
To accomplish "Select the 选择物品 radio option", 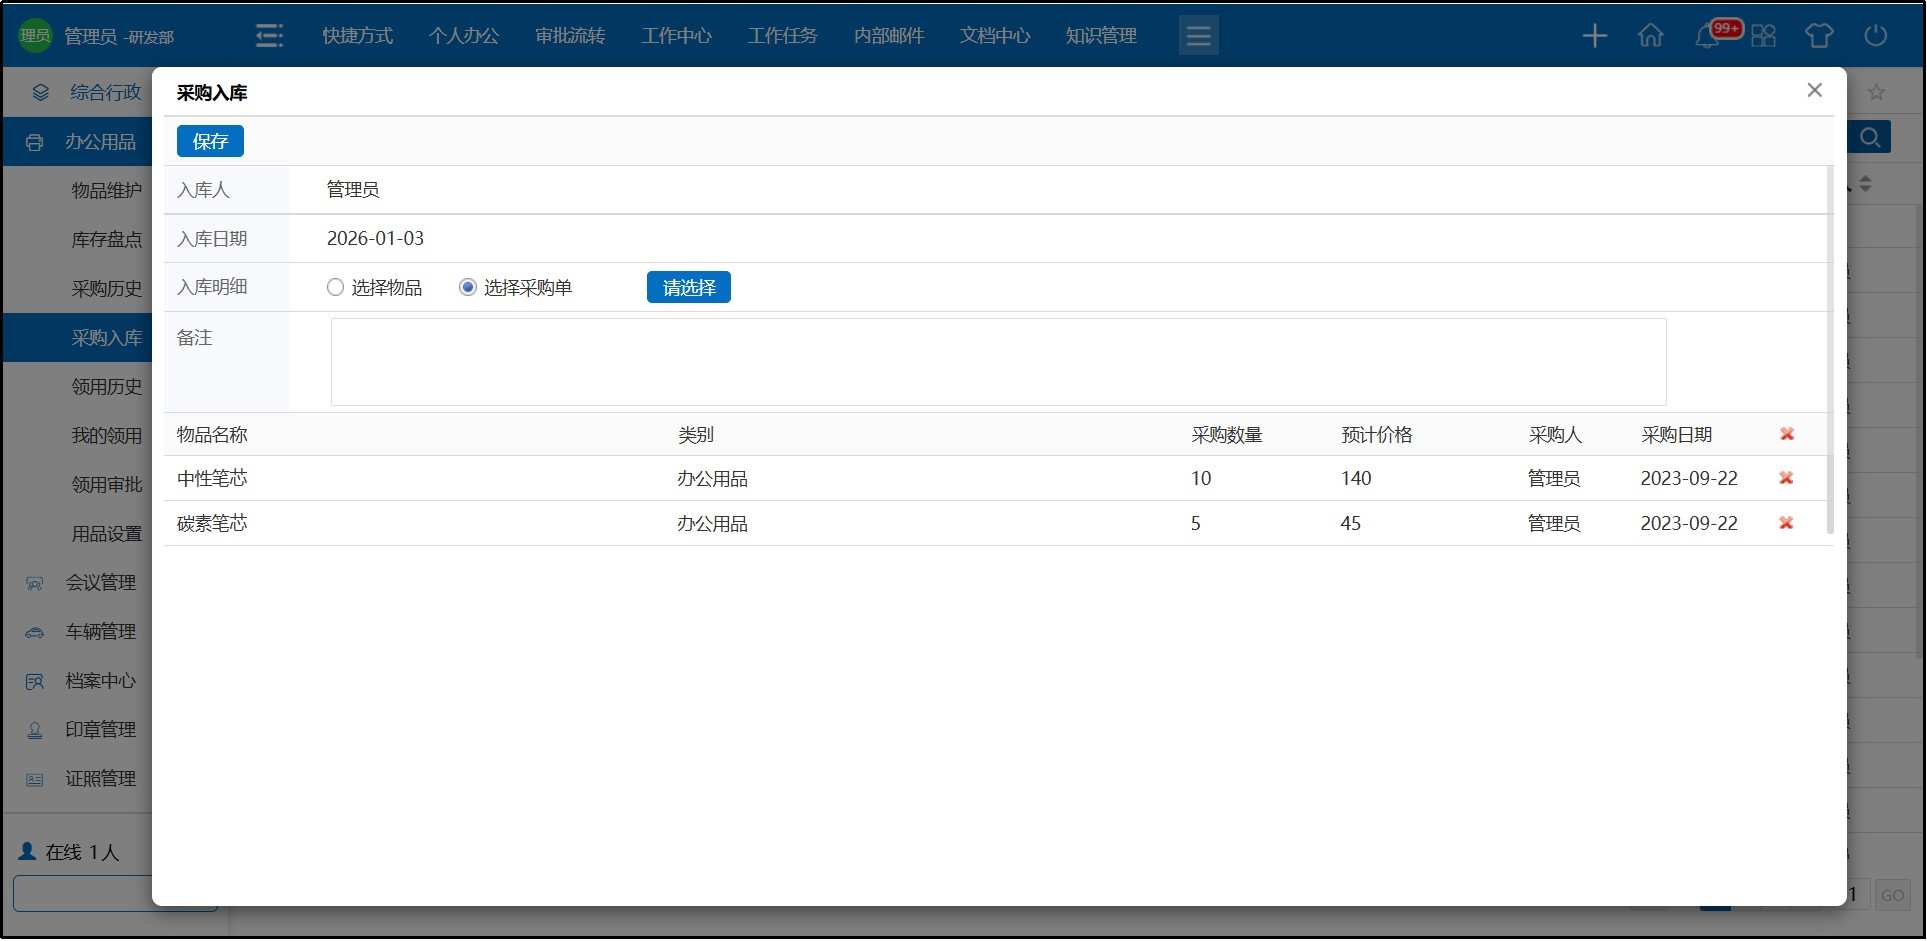I will (336, 288).
